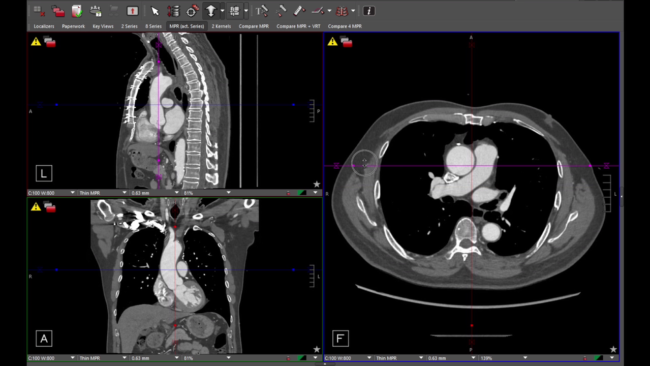Click the stack scroll tool icon
The width and height of the screenshot is (650, 366).
[173, 11]
